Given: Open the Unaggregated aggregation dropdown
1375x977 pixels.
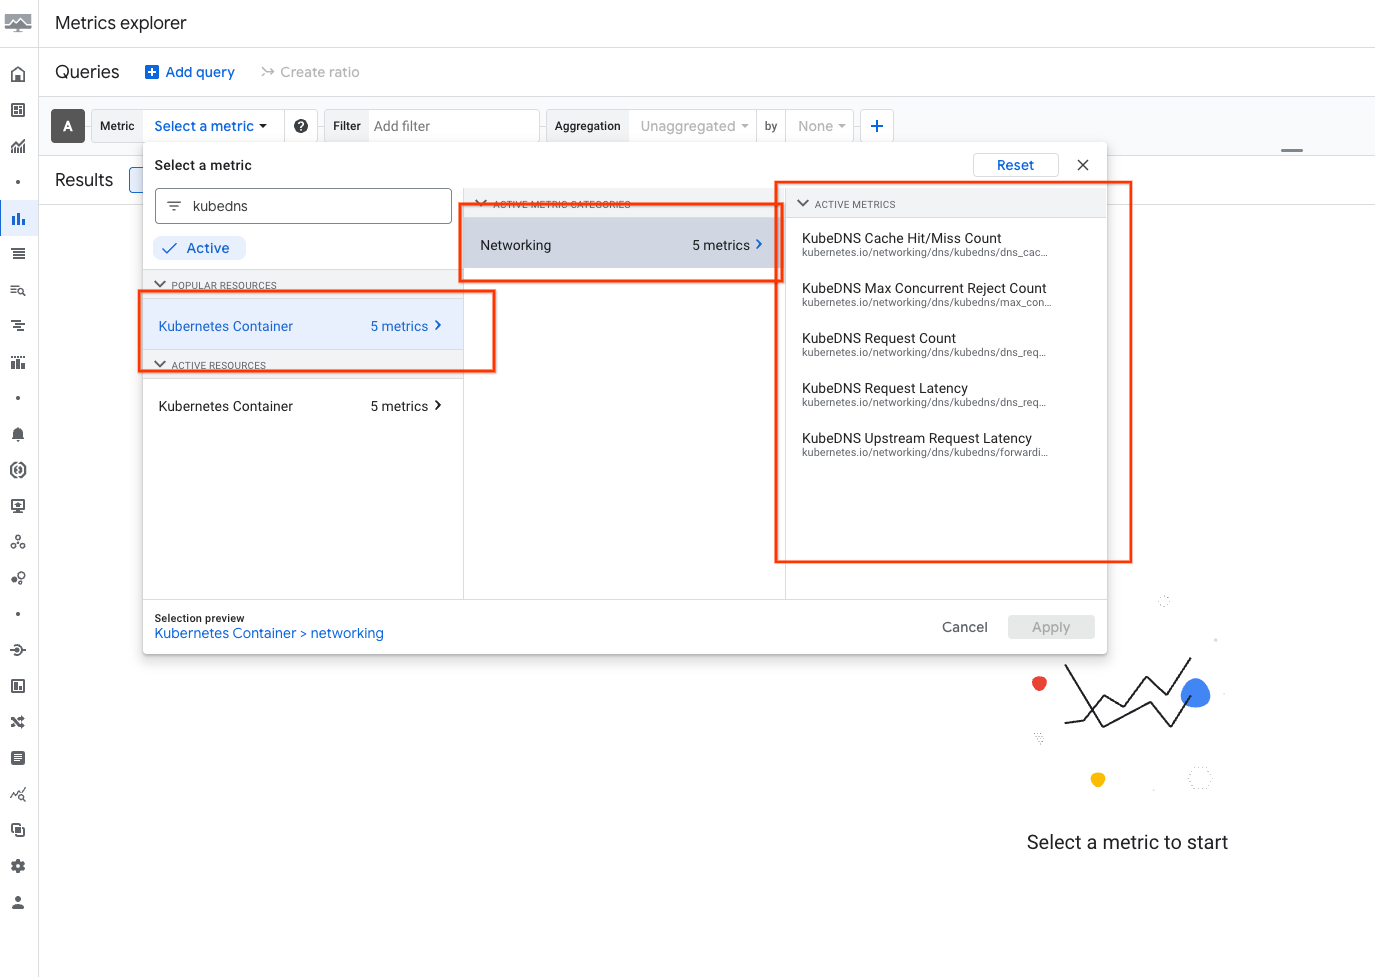Looking at the screenshot, I should [694, 126].
